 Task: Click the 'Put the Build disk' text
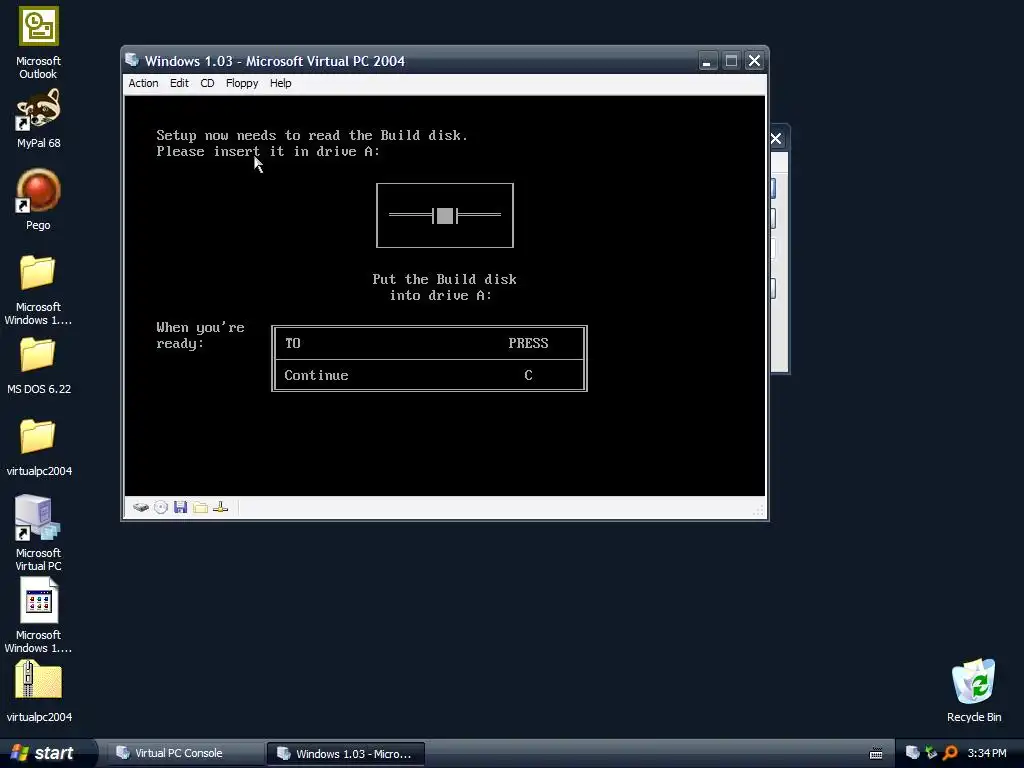444,280
